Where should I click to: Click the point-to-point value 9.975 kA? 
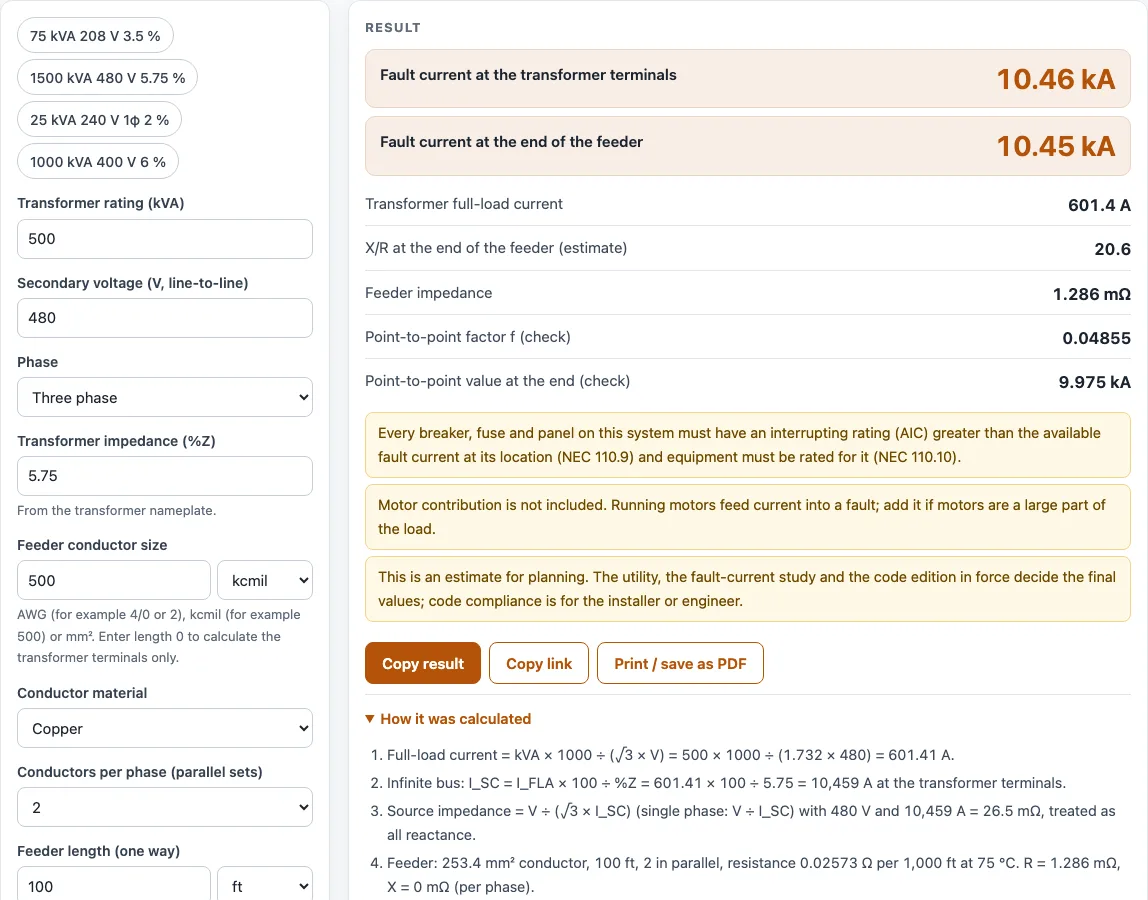(x=1095, y=382)
